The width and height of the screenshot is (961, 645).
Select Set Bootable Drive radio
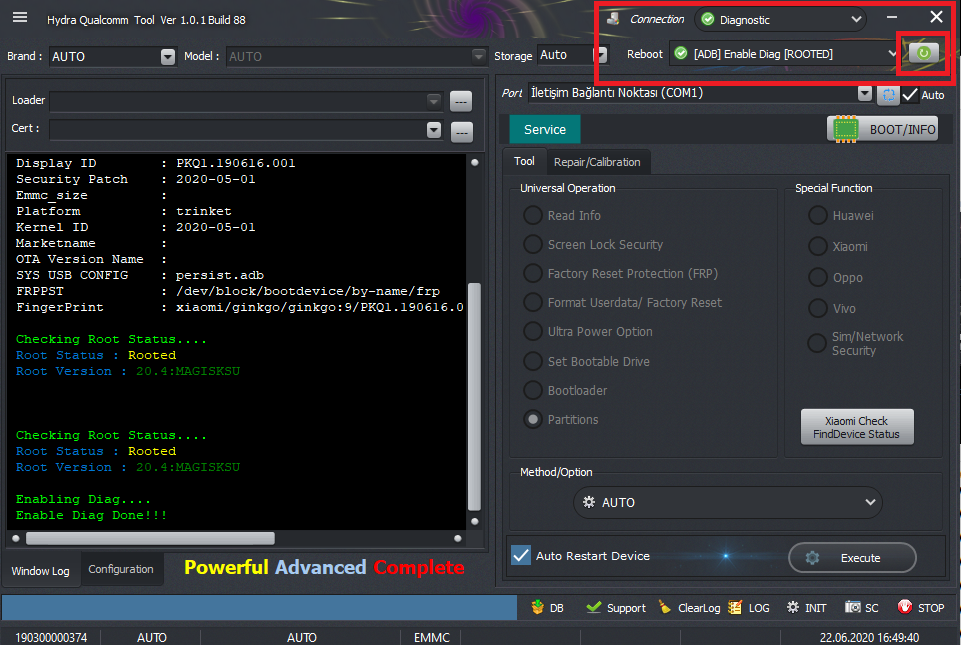pos(533,361)
